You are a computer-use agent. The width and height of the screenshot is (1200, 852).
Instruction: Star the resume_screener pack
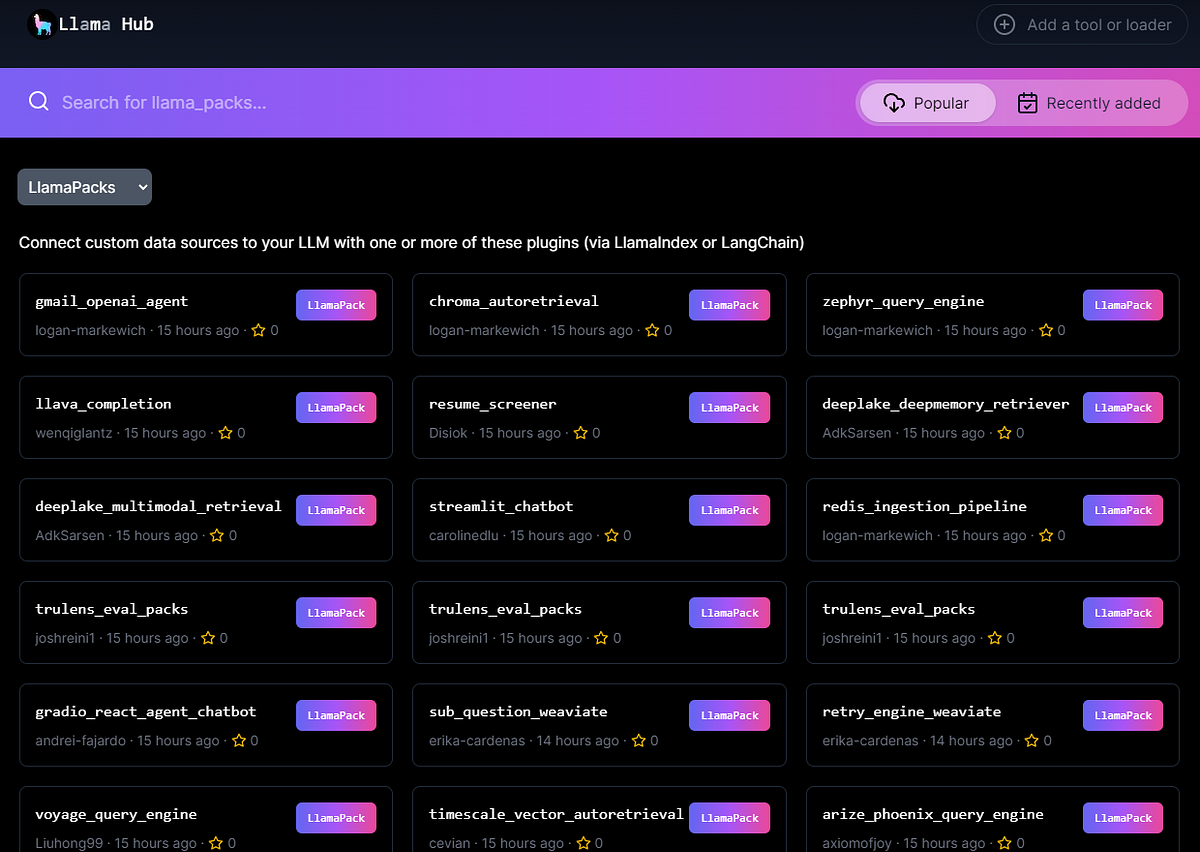(x=579, y=432)
